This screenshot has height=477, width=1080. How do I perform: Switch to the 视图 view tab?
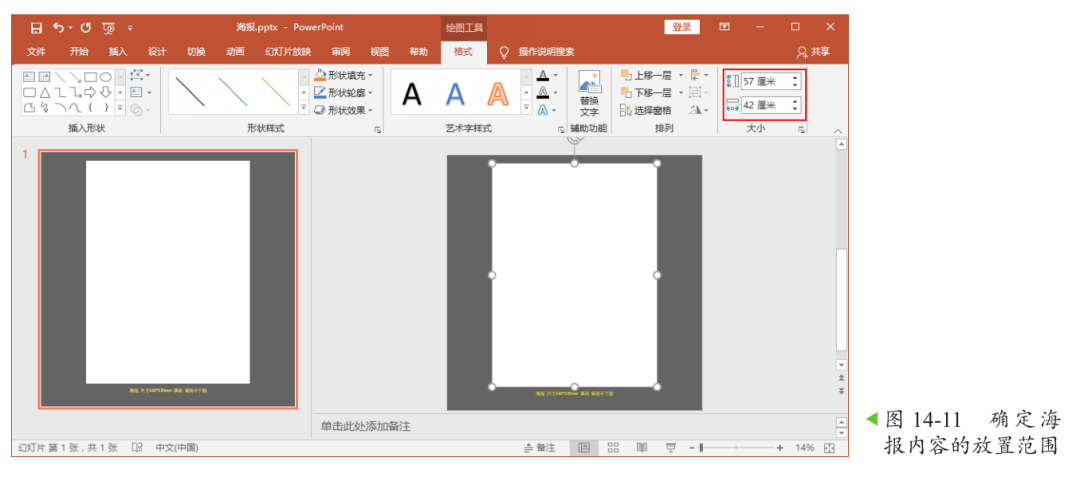pyautogui.click(x=380, y=52)
